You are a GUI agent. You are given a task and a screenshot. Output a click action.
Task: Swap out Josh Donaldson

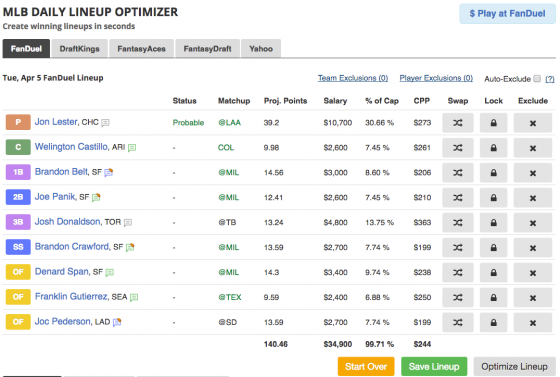click(x=458, y=223)
